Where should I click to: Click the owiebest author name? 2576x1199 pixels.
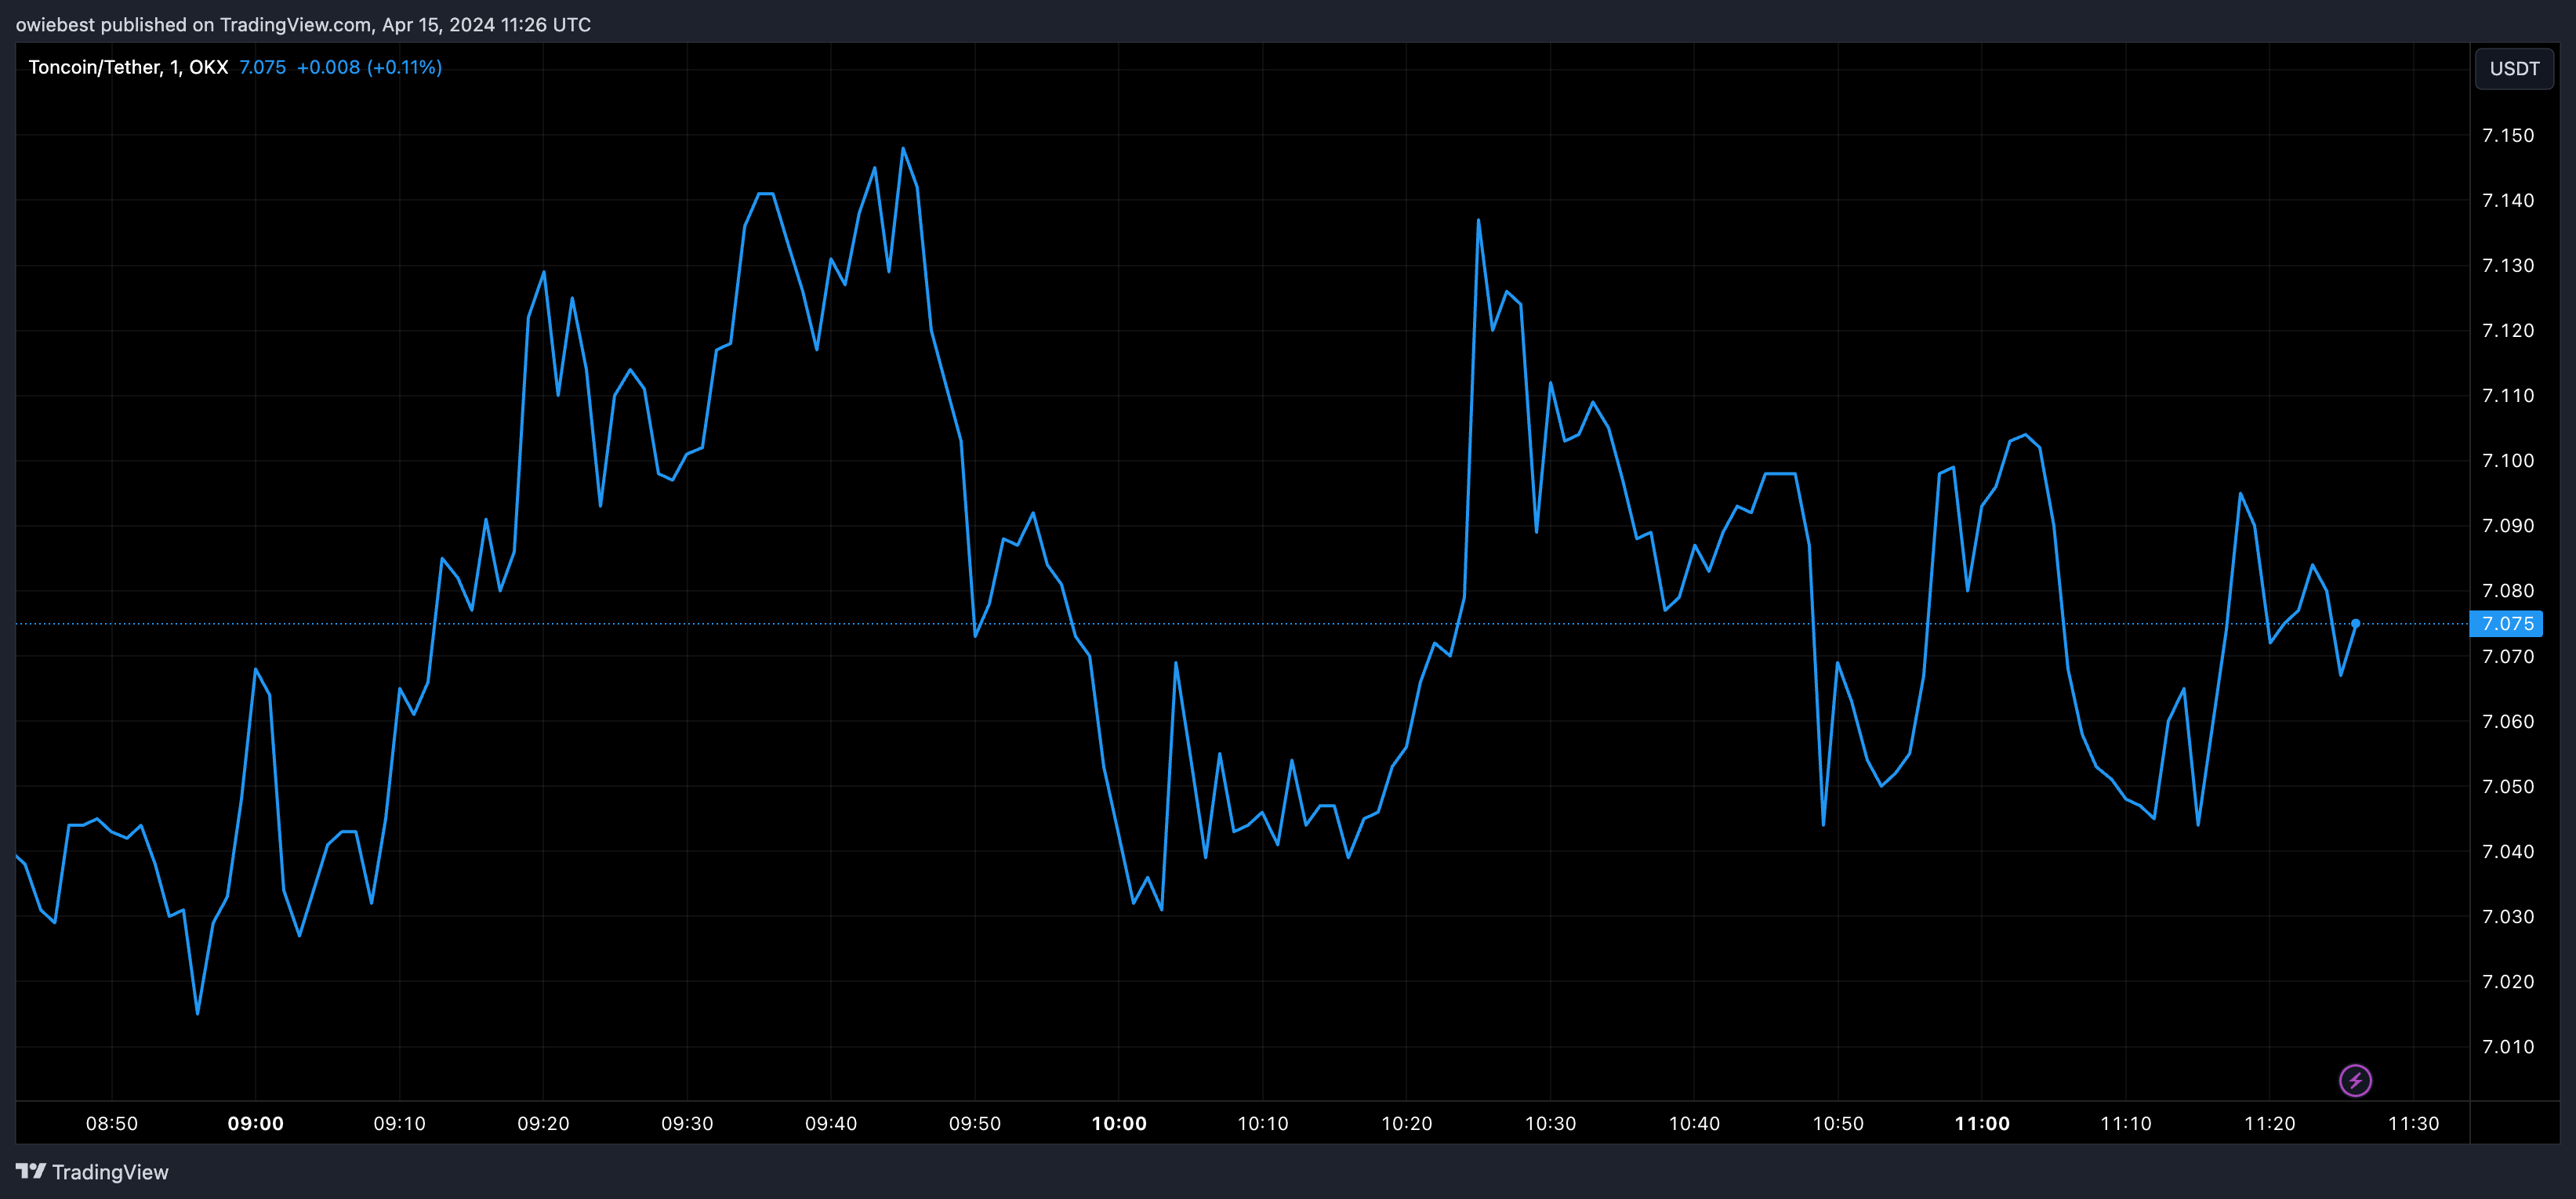(54, 24)
